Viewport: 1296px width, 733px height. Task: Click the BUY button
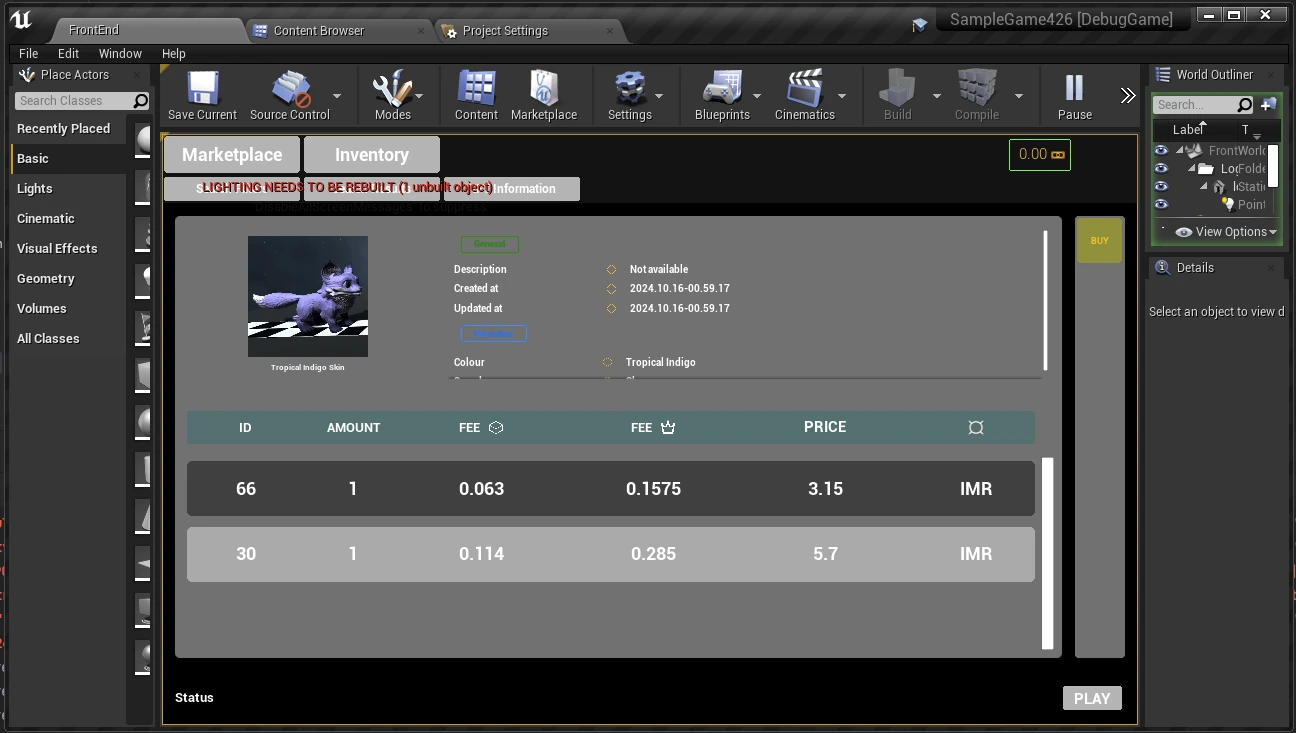pyautogui.click(x=1099, y=240)
